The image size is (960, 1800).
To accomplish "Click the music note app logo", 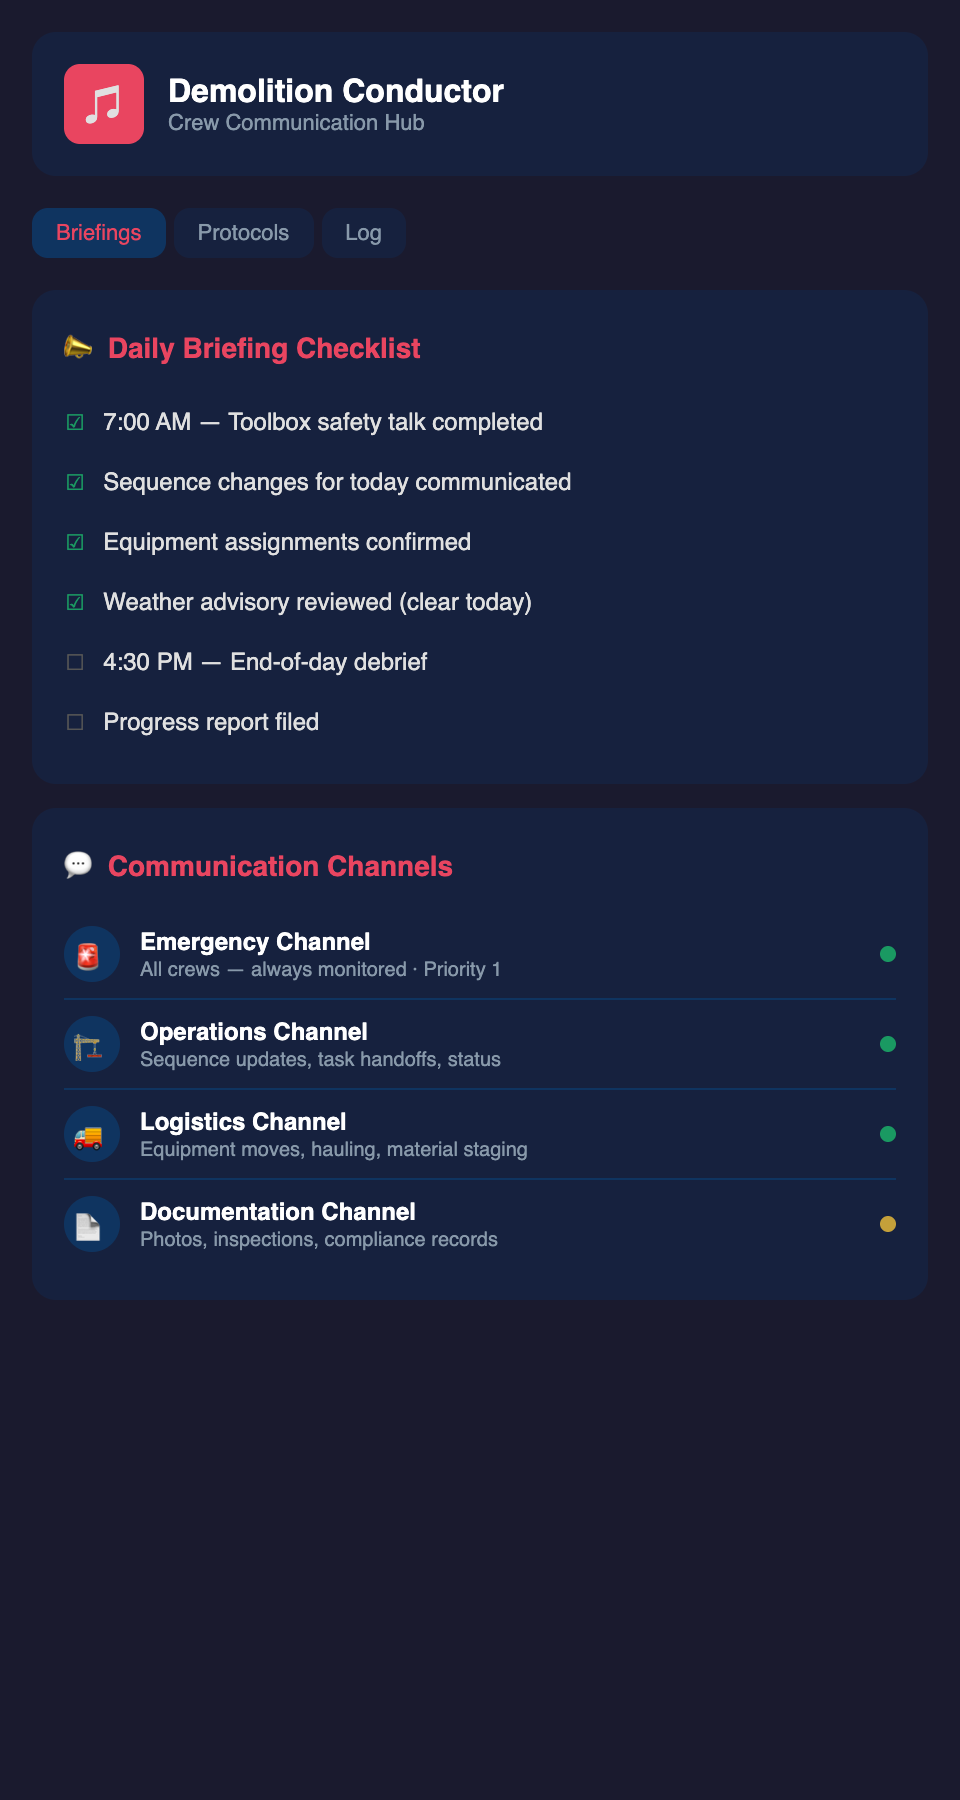I will [104, 104].
